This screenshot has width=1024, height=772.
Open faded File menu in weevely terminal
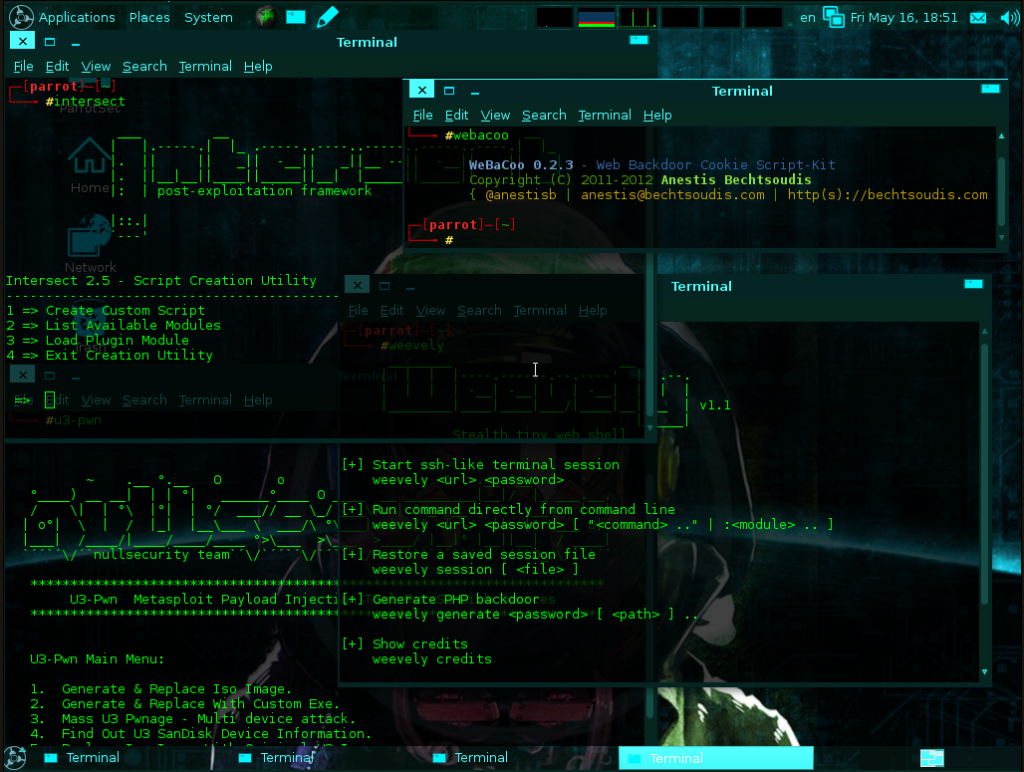tap(358, 310)
